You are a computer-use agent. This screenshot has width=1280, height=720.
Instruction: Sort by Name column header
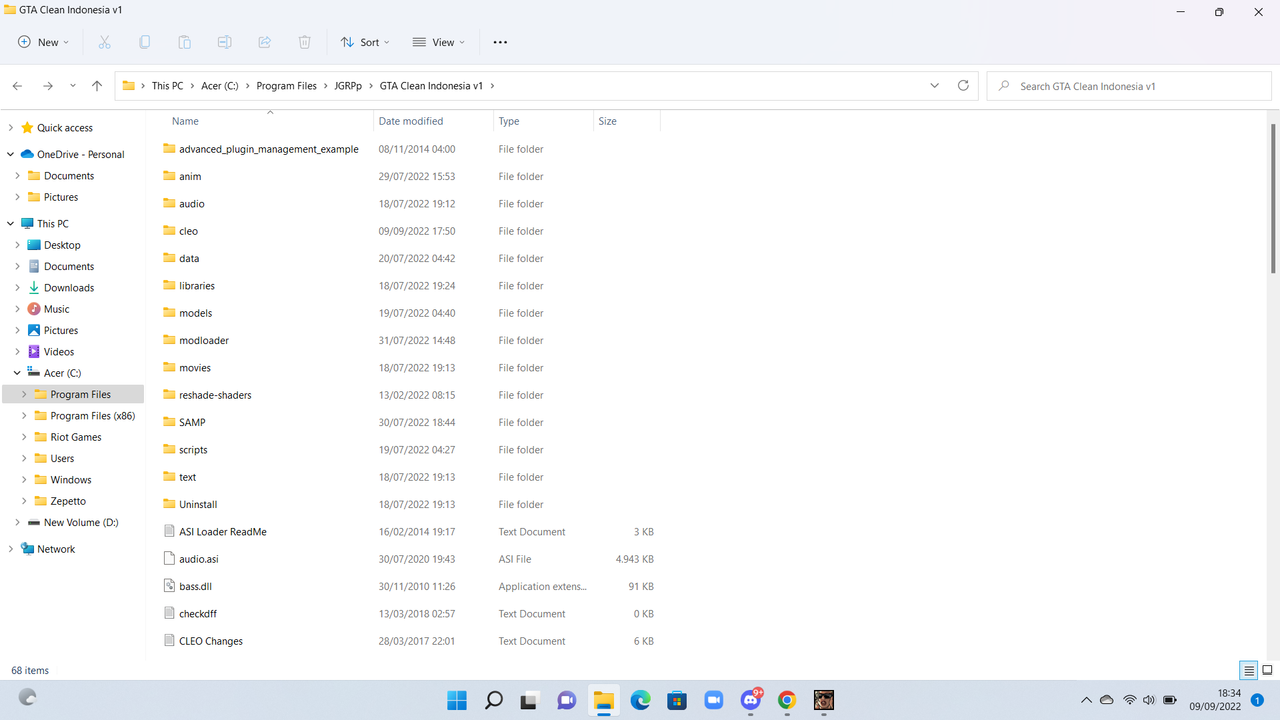tap(185, 121)
